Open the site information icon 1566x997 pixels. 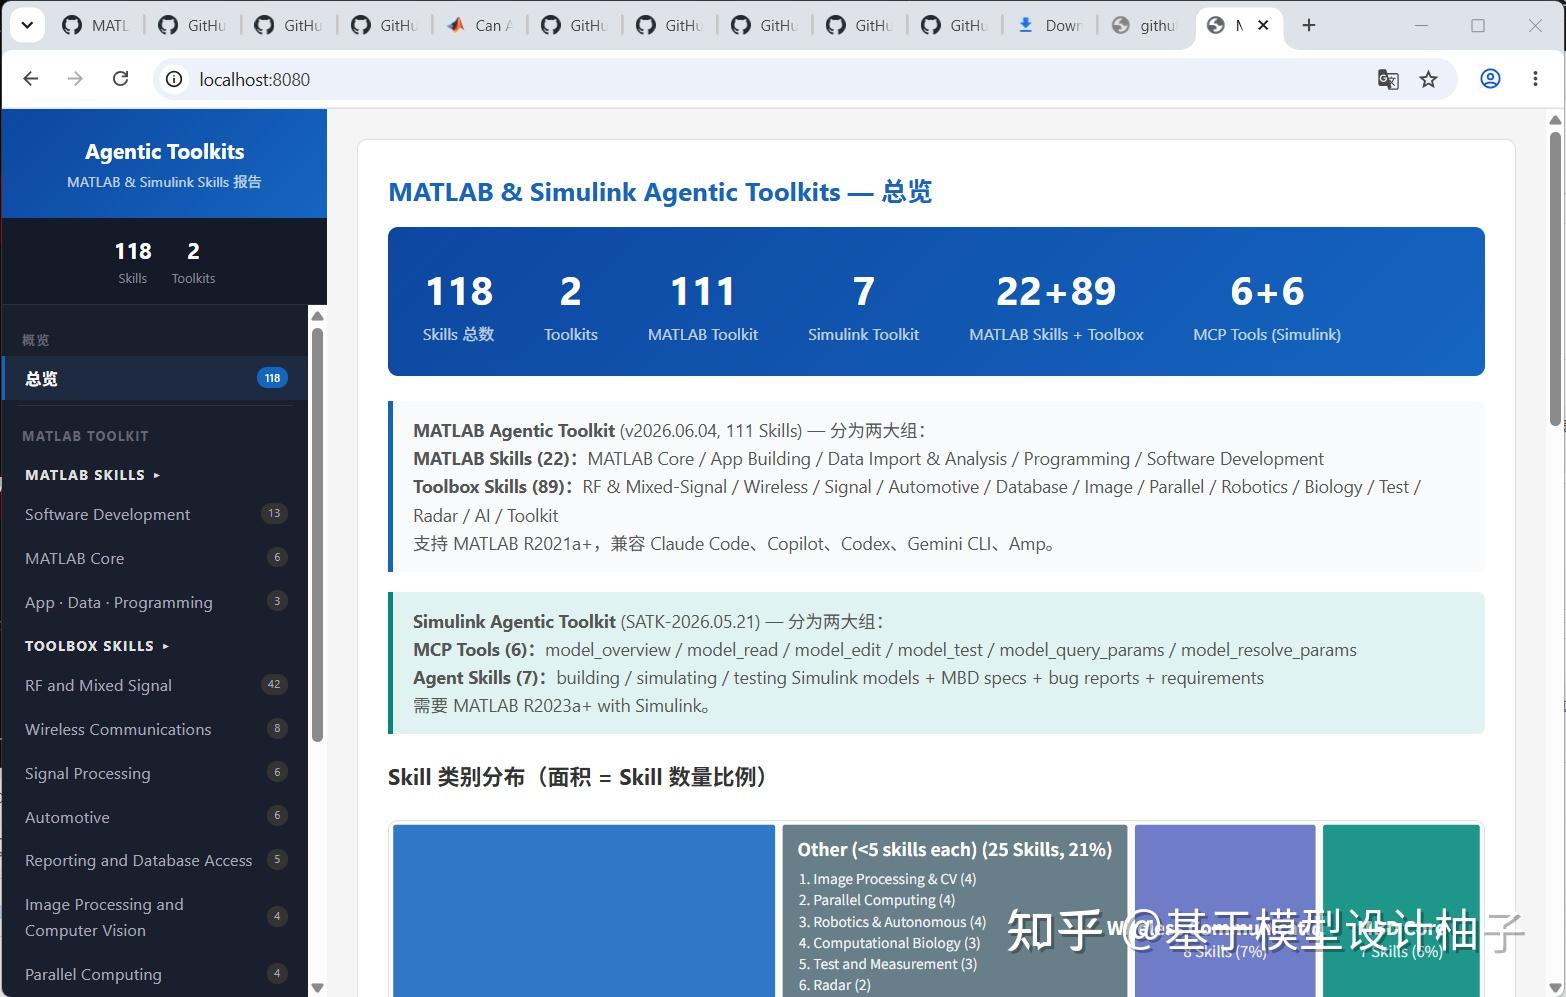tap(174, 79)
